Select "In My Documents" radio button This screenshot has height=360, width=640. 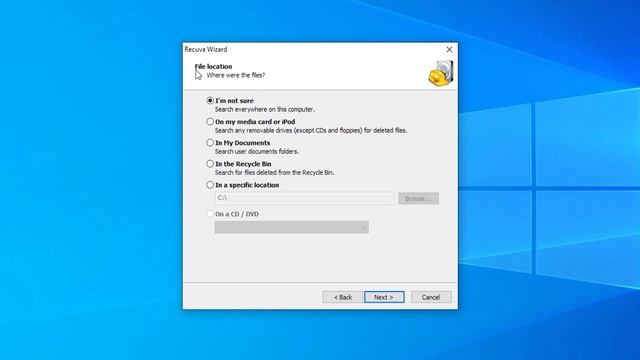tap(210, 143)
